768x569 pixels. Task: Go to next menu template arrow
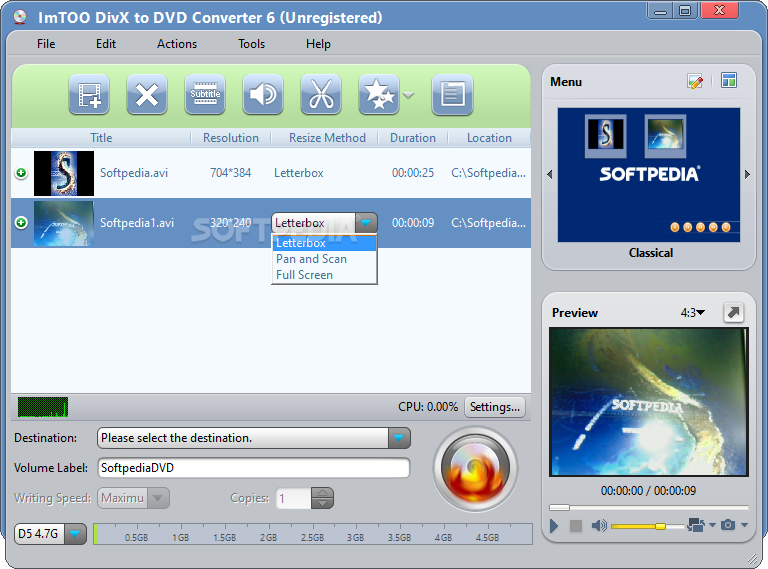tap(747, 174)
